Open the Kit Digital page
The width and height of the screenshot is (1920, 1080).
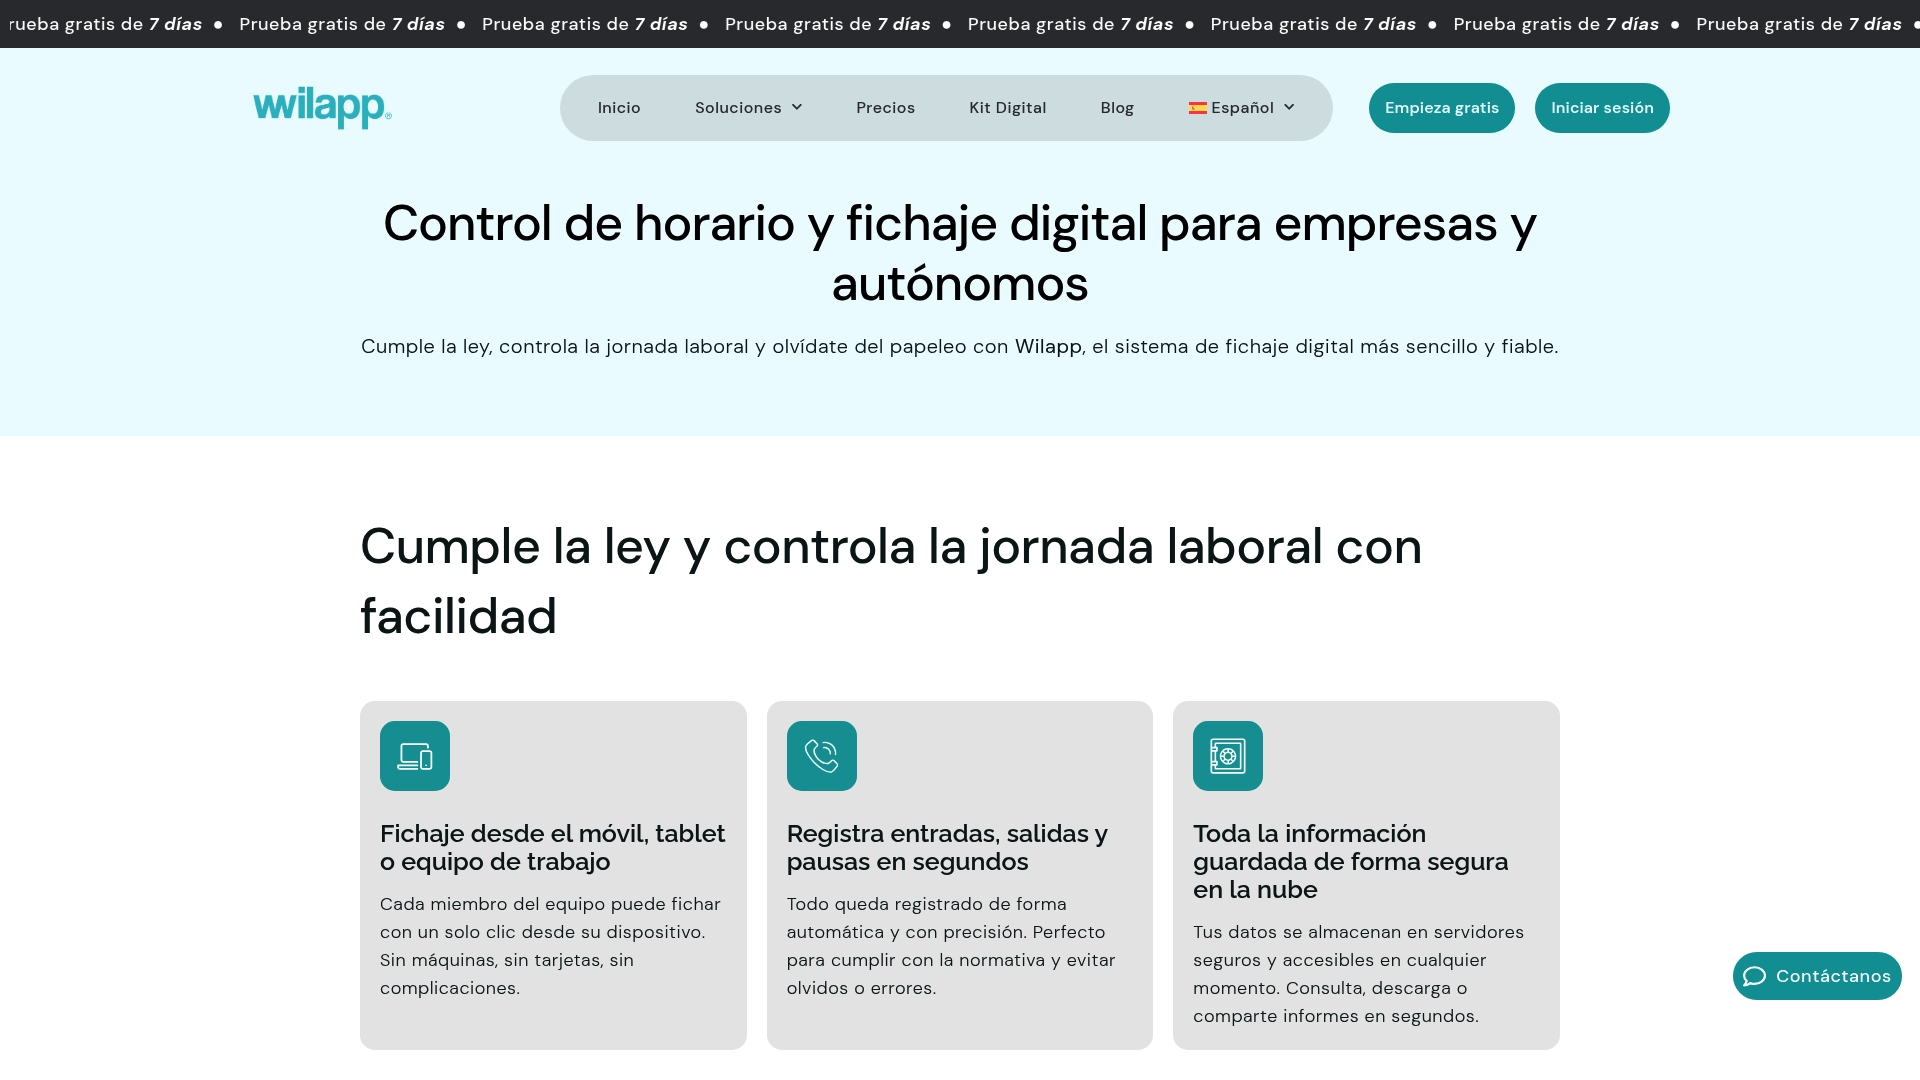tap(1007, 108)
